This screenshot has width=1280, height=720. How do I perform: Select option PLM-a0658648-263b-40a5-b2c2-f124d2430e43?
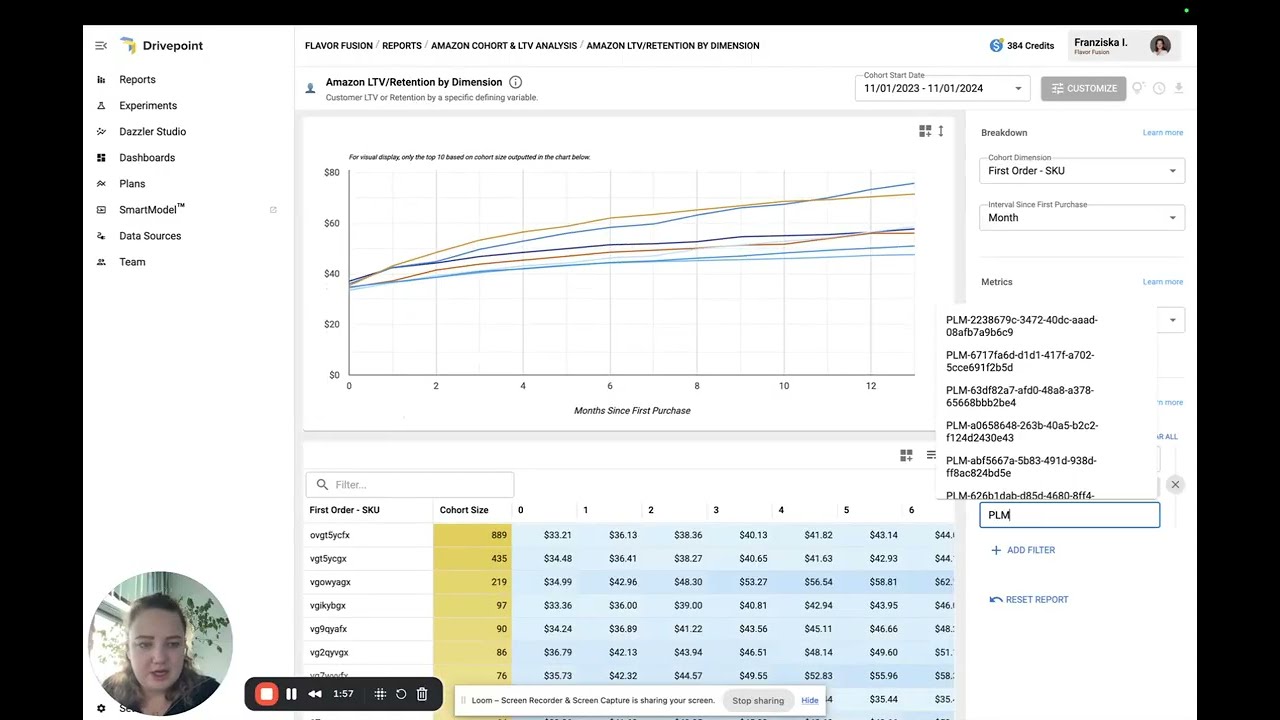point(1046,431)
